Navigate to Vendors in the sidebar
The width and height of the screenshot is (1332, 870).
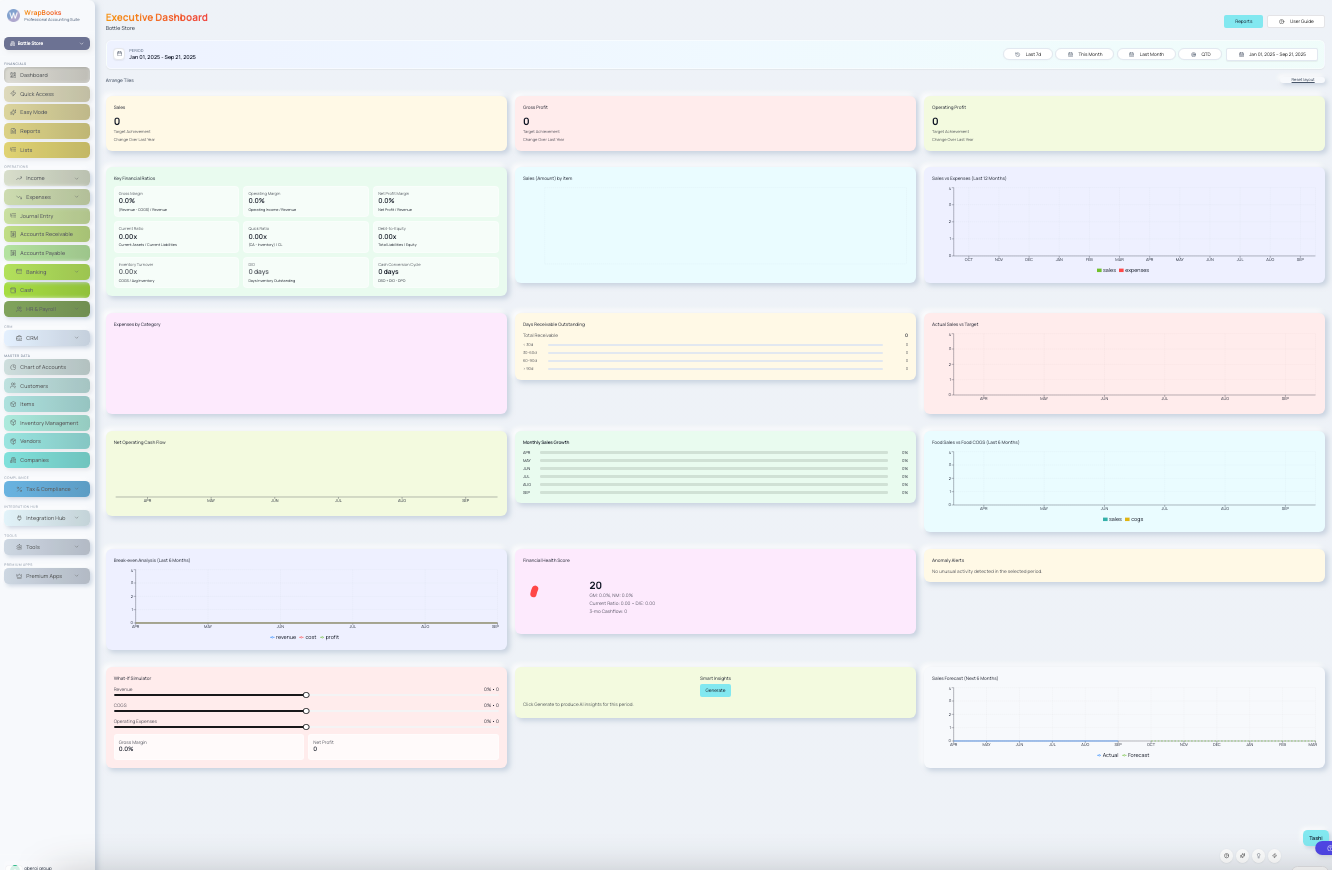pos(47,441)
